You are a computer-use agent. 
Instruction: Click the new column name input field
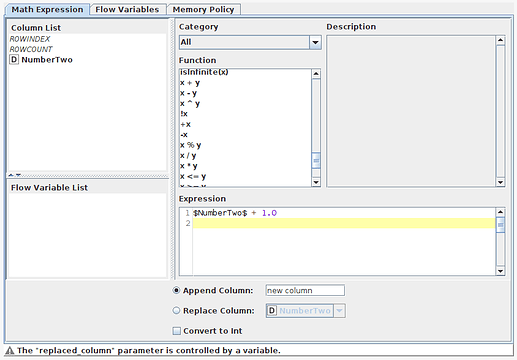pyautogui.click(x=305, y=290)
